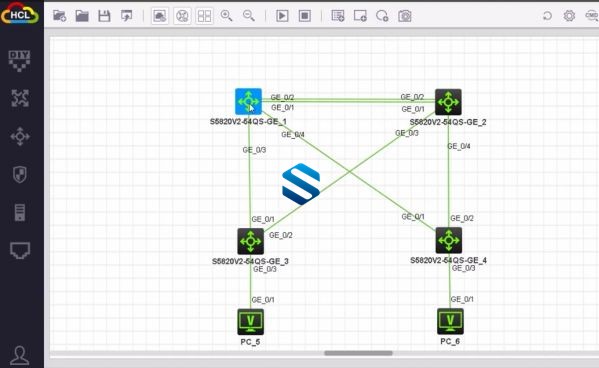Image resolution: width=599 pixels, height=368 pixels.
Task: Select firewall shield category in sidebar
Action: point(20,175)
